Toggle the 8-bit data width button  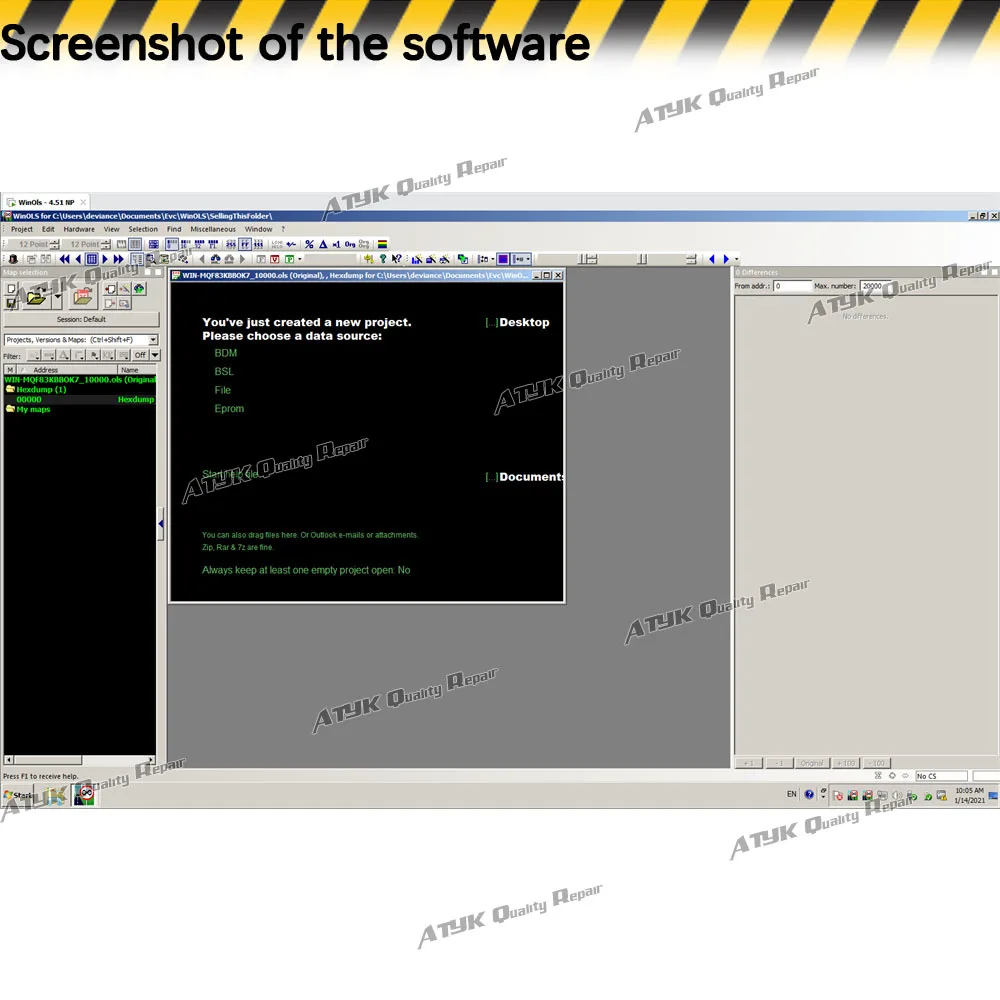[x=172, y=244]
